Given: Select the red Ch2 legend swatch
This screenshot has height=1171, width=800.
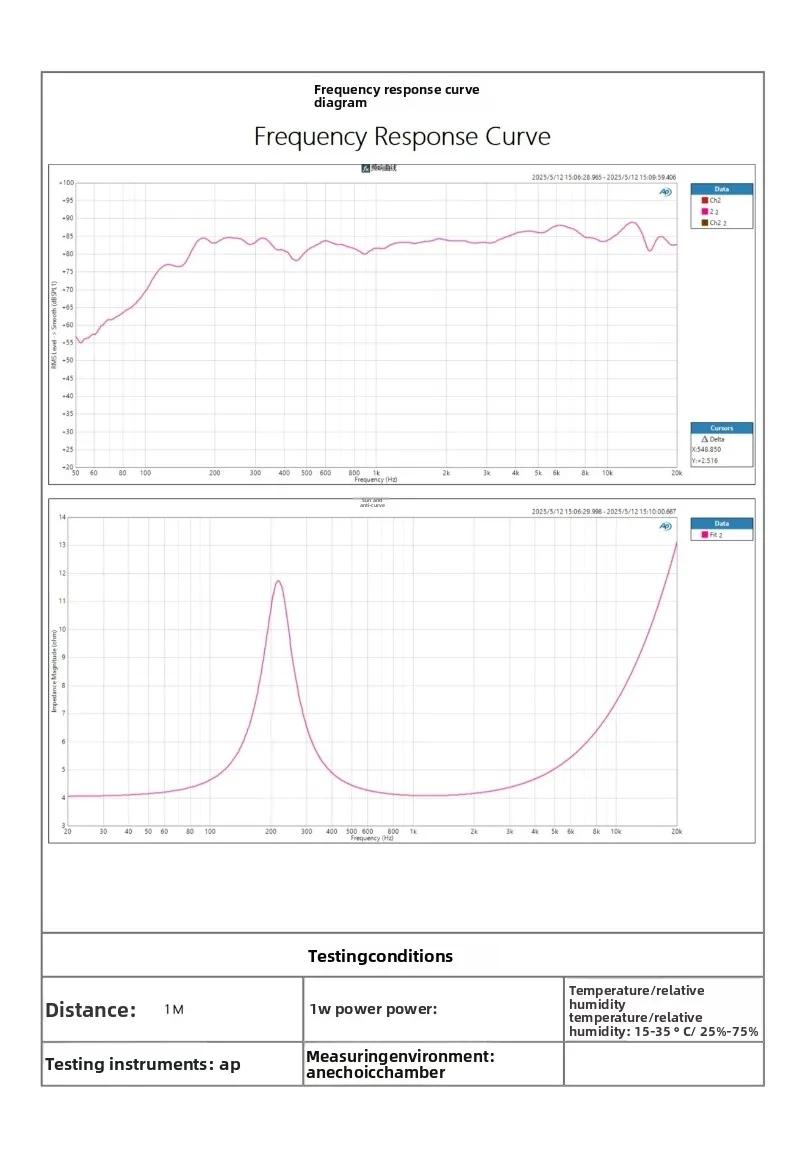Looking at the screenshot, I should coord(704,200).
